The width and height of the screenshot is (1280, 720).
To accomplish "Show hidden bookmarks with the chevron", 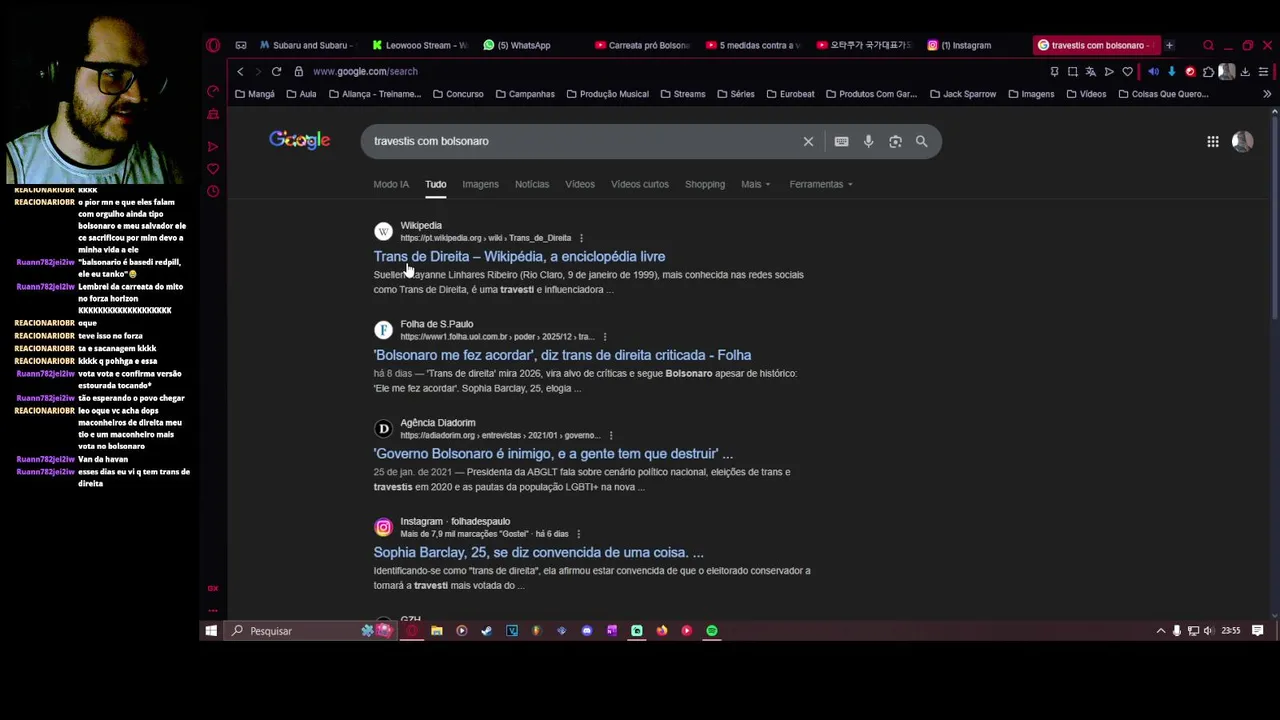I will 1267,94.
